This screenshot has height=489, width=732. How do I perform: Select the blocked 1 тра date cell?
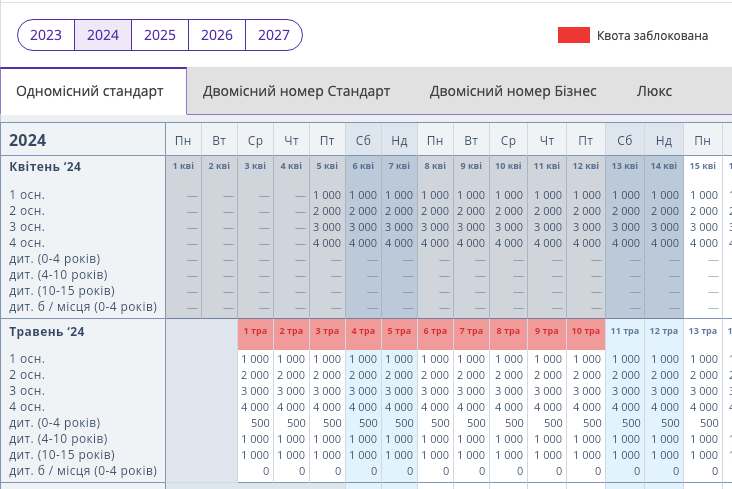click(255, 334)
